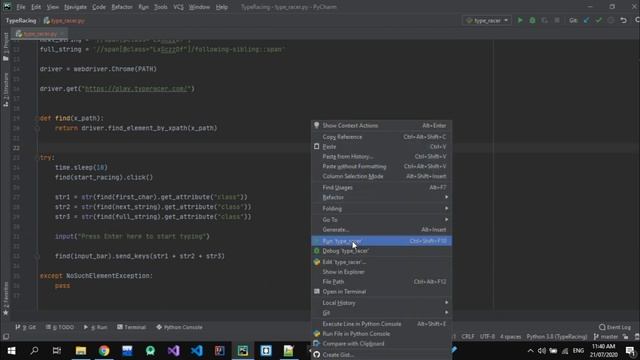
Task: Open the Window menu
Action: [x=199, y=7]
